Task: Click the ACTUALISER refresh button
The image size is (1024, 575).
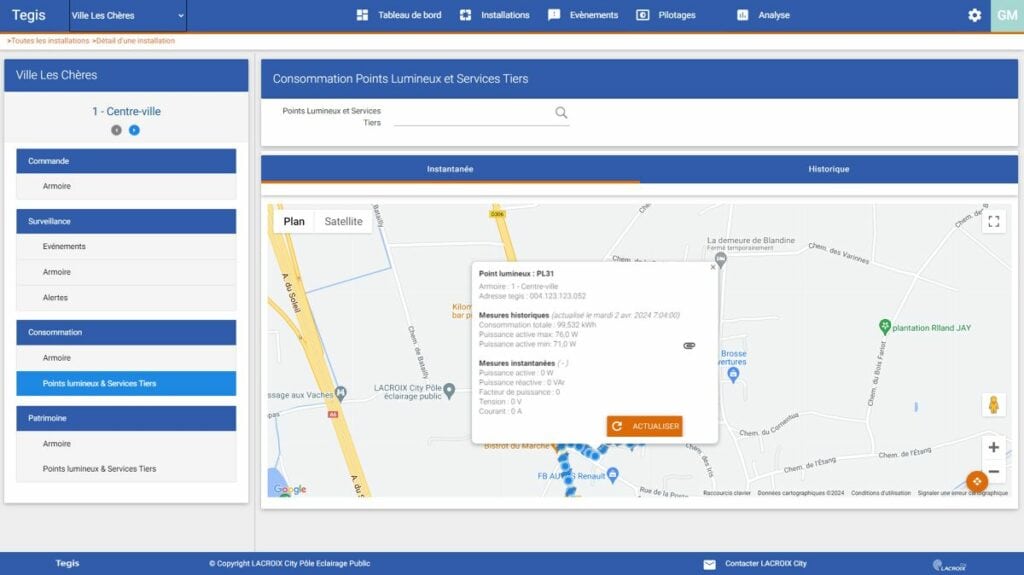Action: point(645,426)
